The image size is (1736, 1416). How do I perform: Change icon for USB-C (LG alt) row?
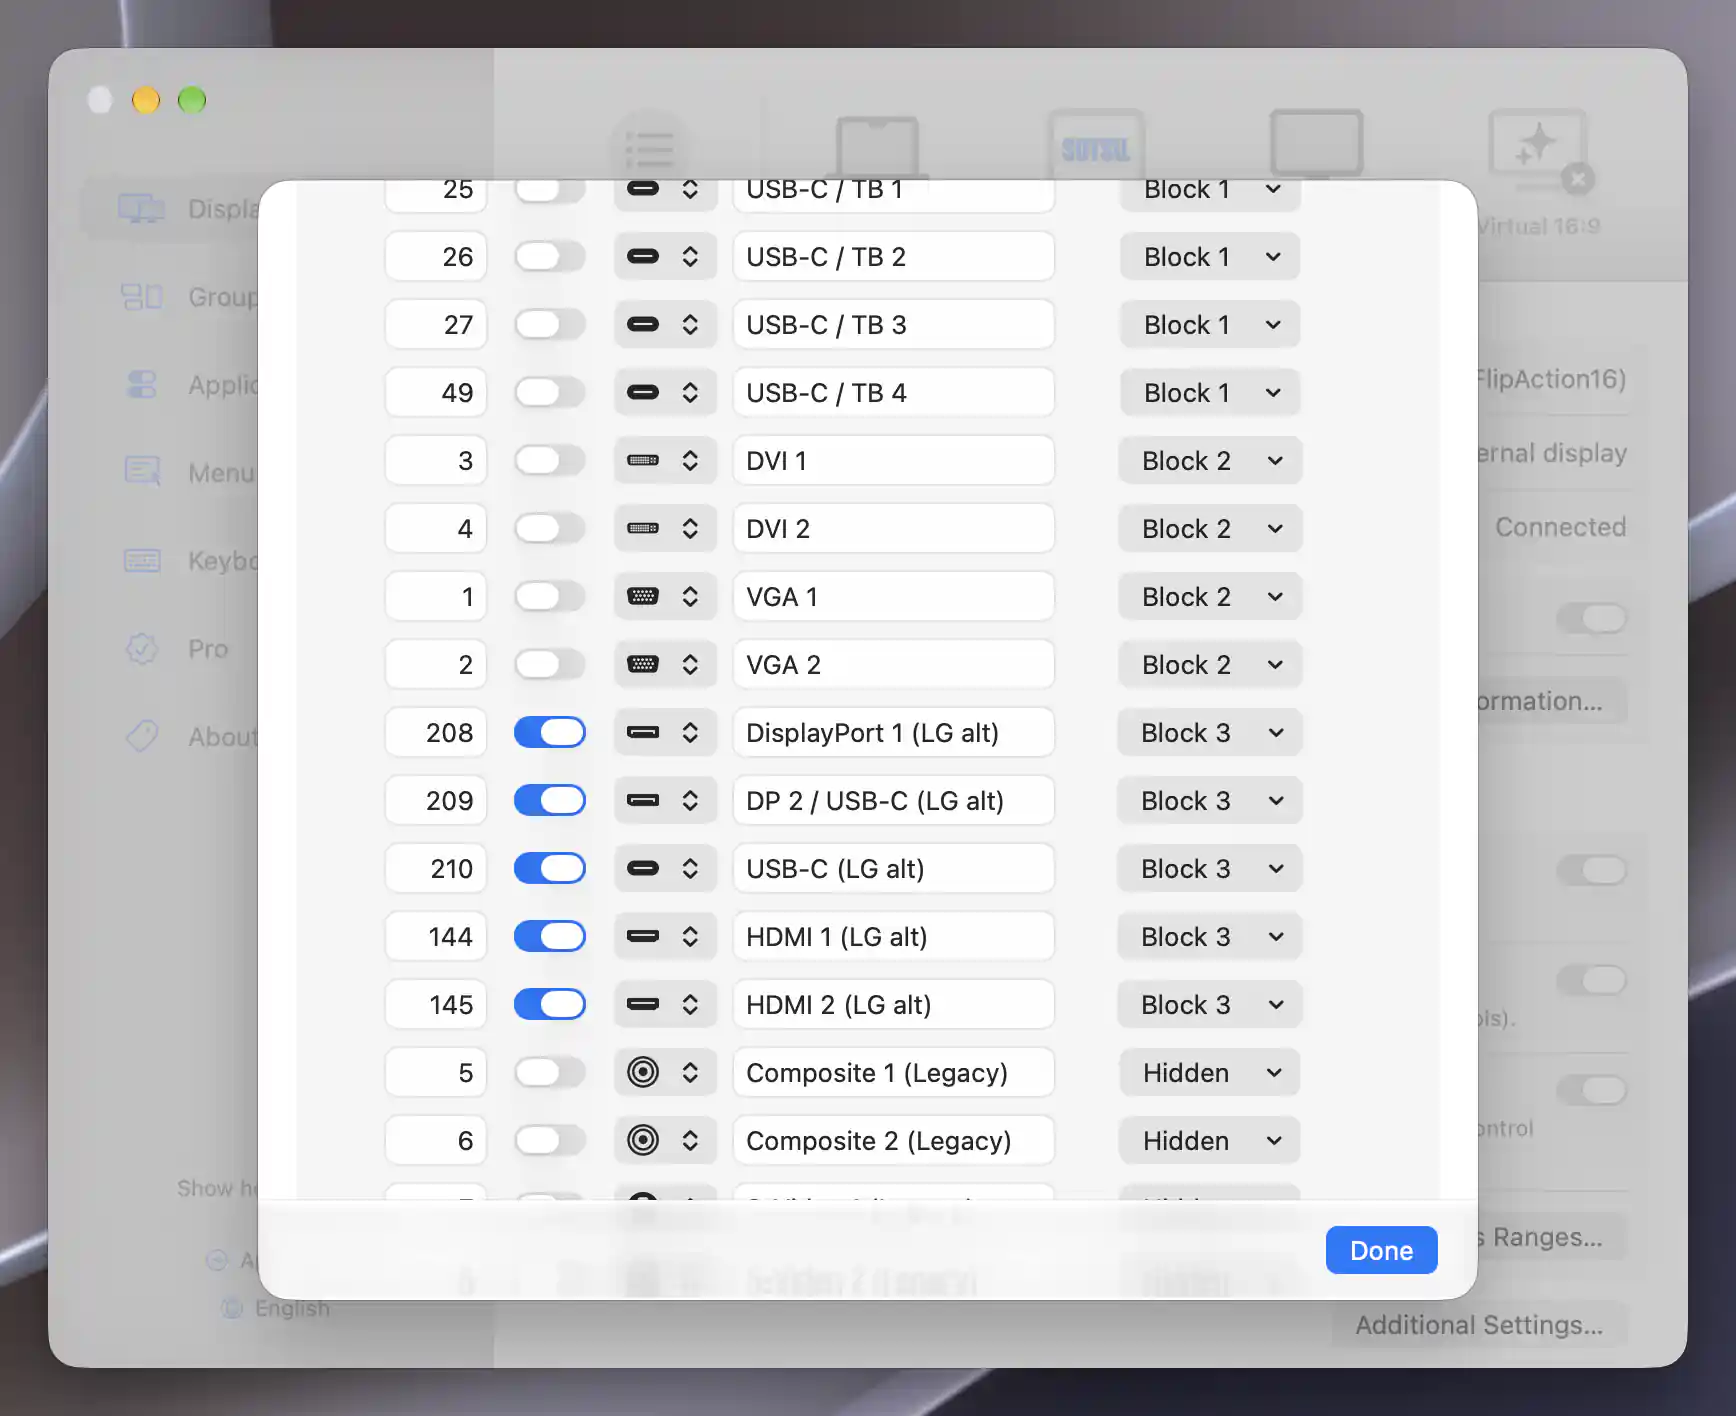665,869
